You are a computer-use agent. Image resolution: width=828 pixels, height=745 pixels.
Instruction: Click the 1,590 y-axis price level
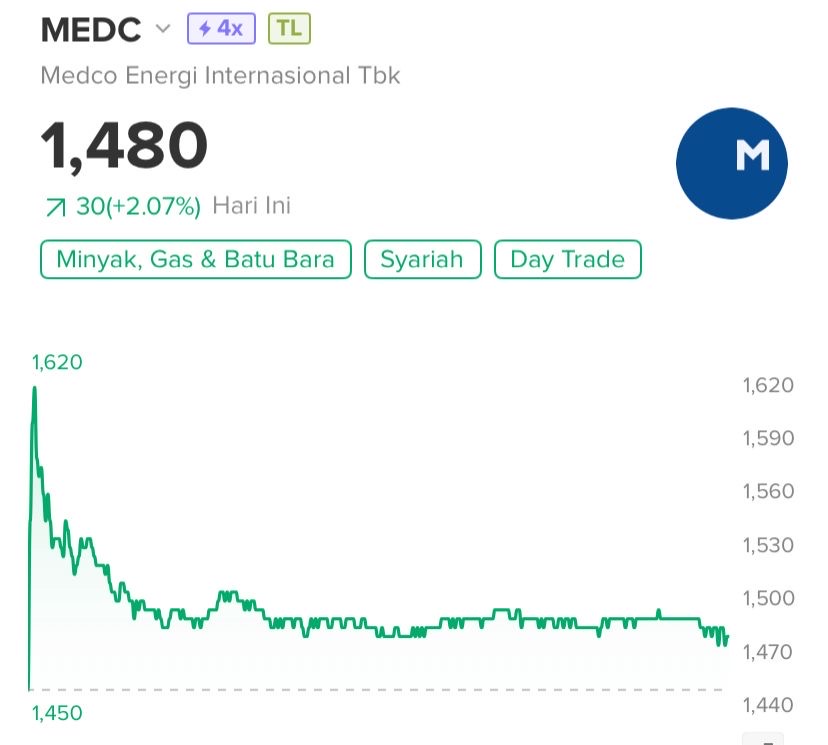point(768,438)
